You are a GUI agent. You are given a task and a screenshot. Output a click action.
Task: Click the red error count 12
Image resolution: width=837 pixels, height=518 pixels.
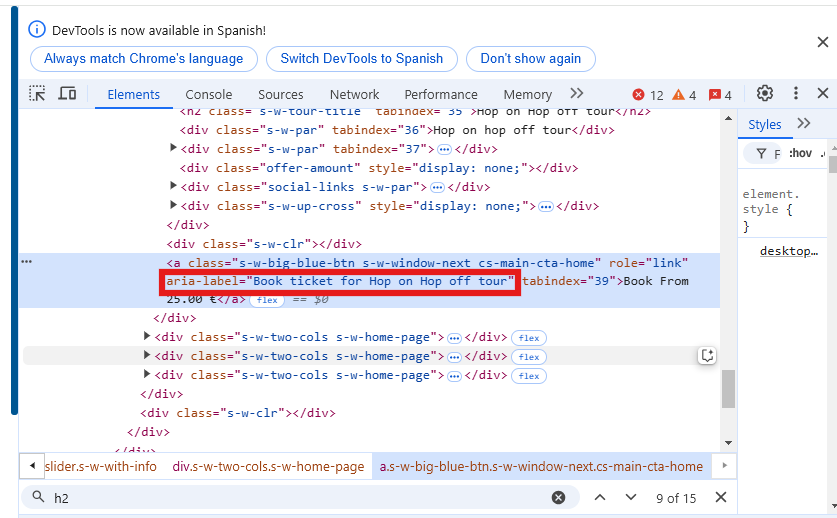pos(648,95)
